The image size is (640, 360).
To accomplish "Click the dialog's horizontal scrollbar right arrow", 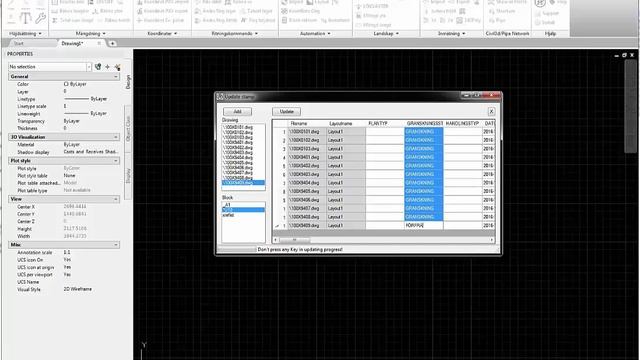I will 492,240.
